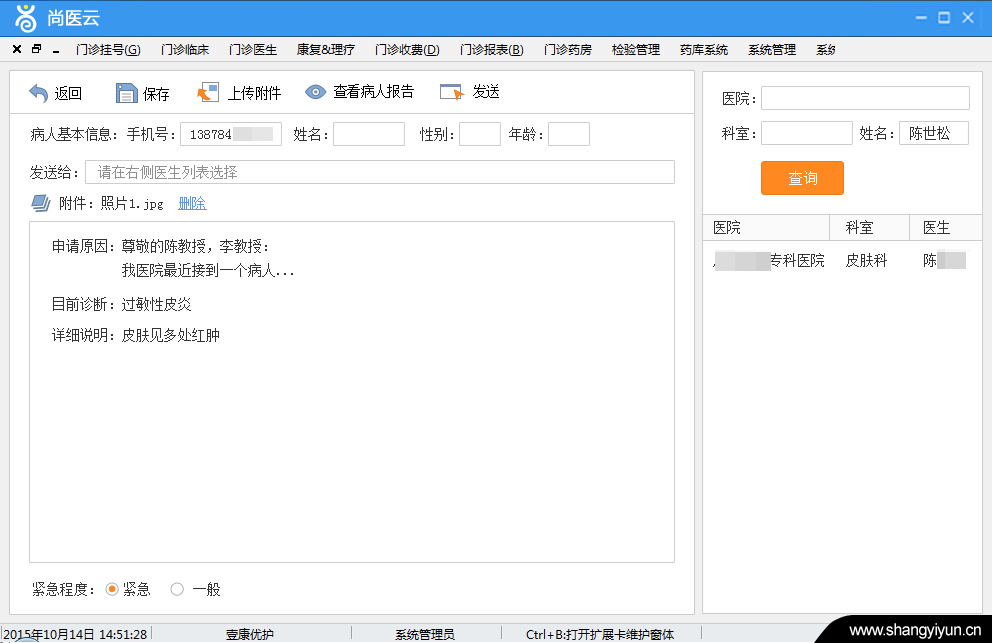Image resolution: width=992 pixels, height=643 pixels.
Task: Open the 门诊医生 menu
Action: tap(253, 49)
